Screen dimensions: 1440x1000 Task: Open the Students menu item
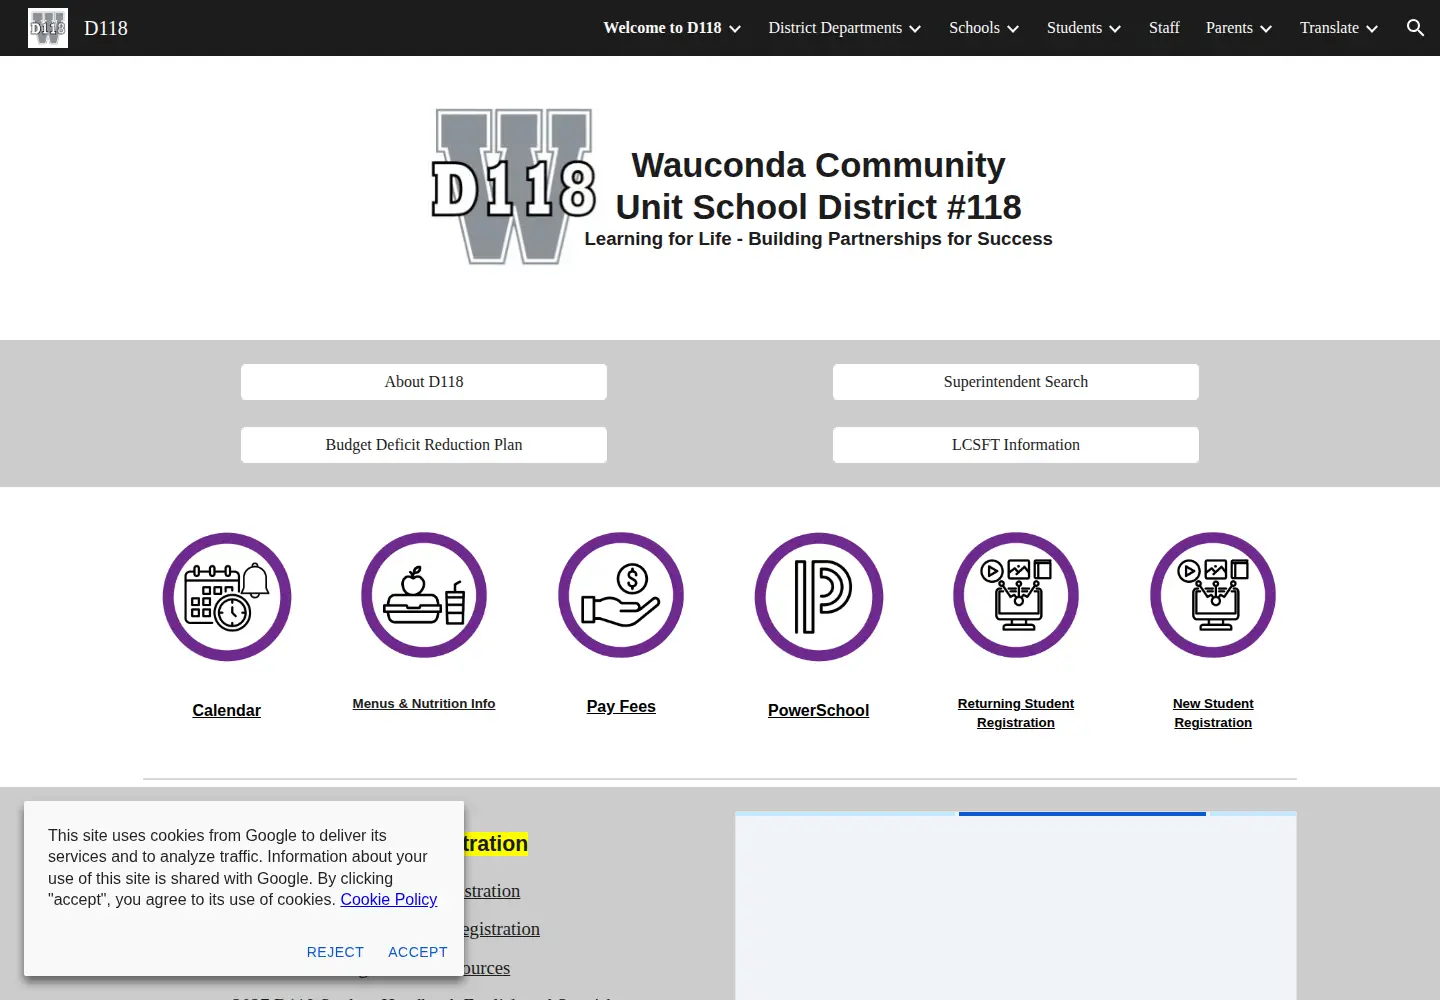pyautogui.click(x=1074, y=28)
